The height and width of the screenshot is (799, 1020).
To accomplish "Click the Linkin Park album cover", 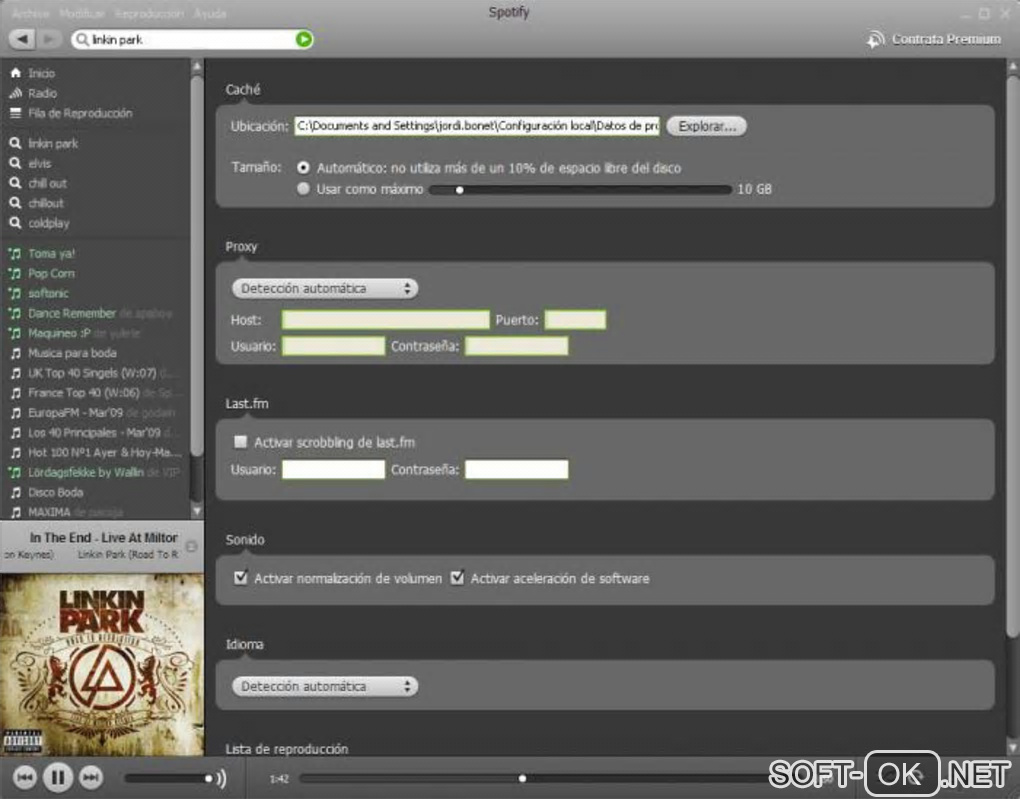I will [102, 664].
